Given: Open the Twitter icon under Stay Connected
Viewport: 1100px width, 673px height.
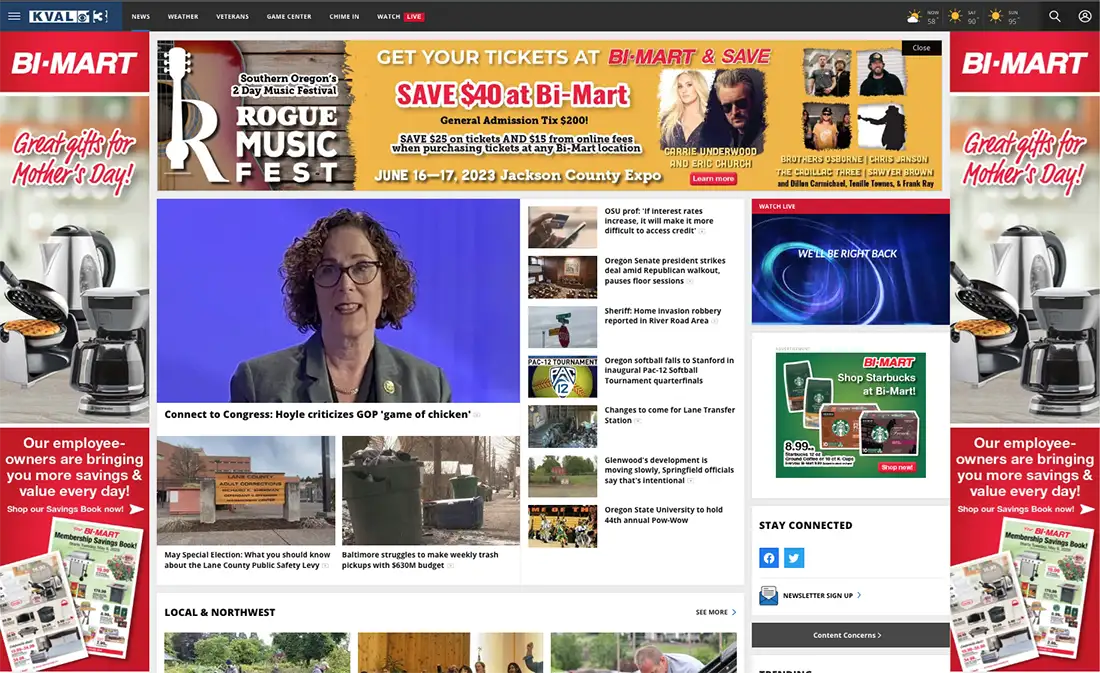Looking at the screenshot, I should pyautogui.click(x=794, y=558).
